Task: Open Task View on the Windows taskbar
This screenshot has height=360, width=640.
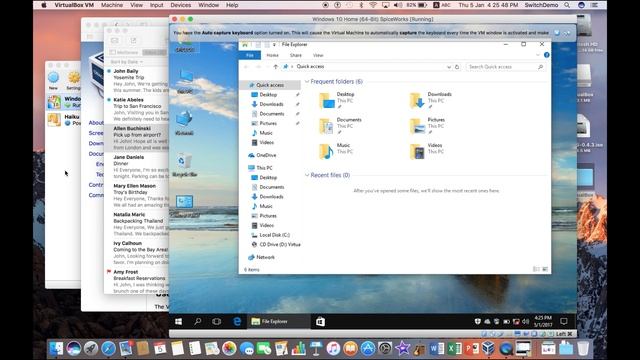Action: pyautogui.click(x=217, y=322)
